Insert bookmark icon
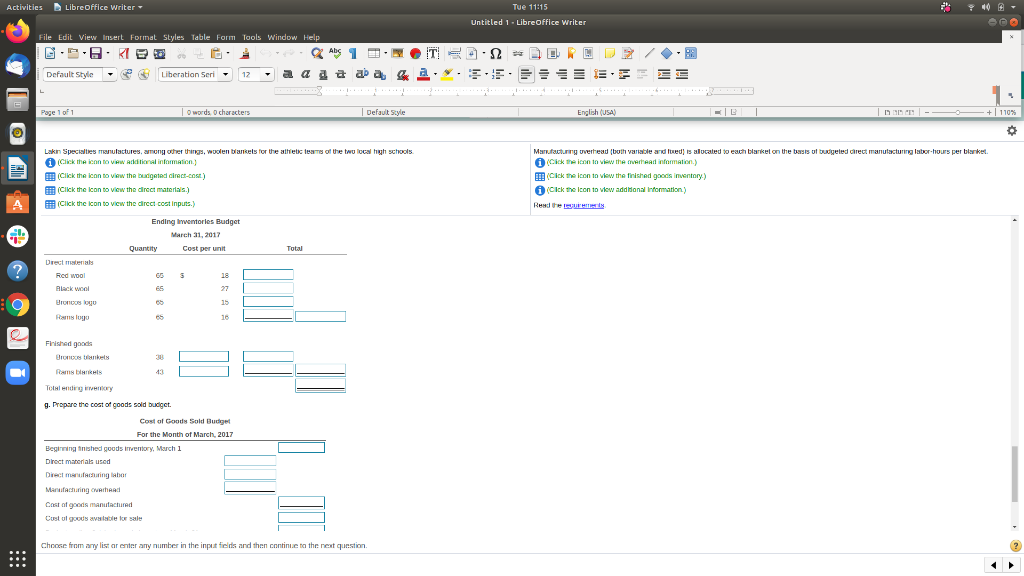Screen dimensions: 1024x576 click(x=571, y=54)
